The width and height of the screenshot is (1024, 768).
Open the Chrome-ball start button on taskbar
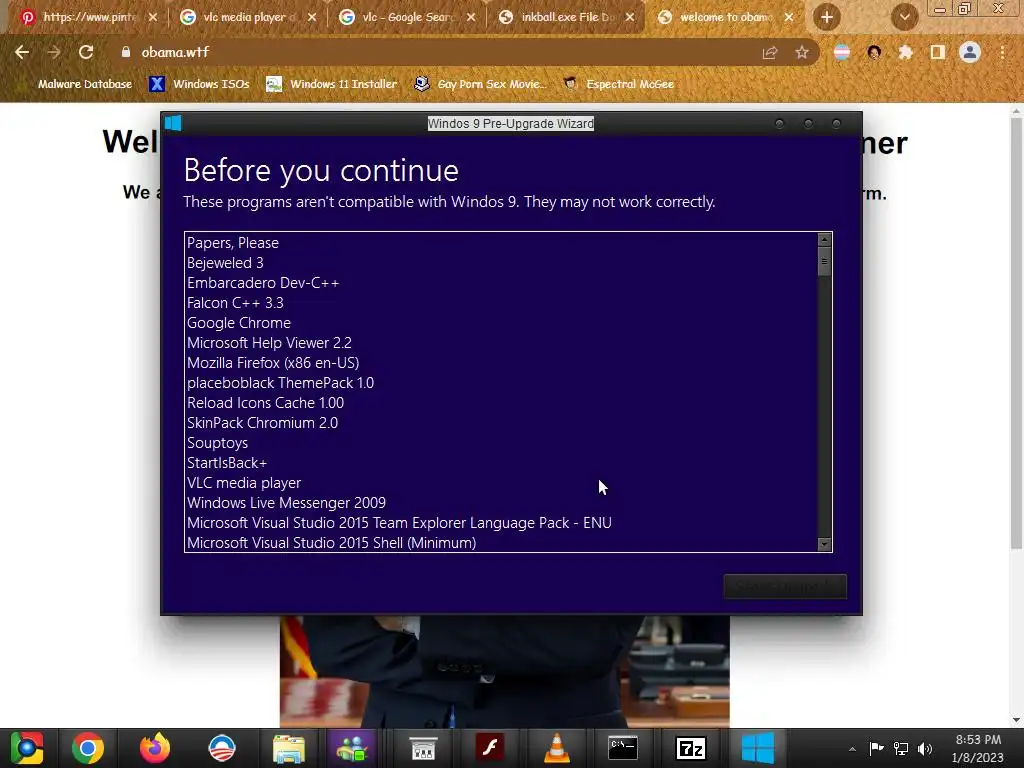pyautogui.click(x=27, y=748)
